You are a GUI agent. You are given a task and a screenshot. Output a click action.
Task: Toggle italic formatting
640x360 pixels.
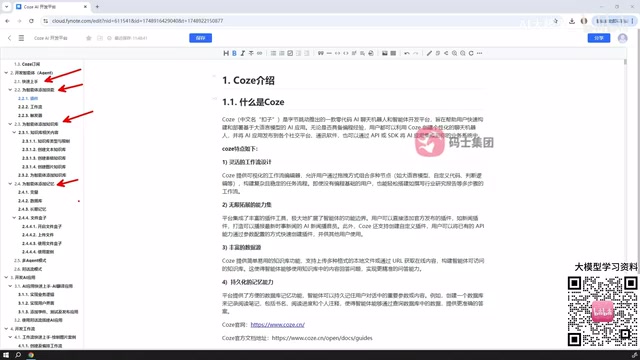(242, 53)
